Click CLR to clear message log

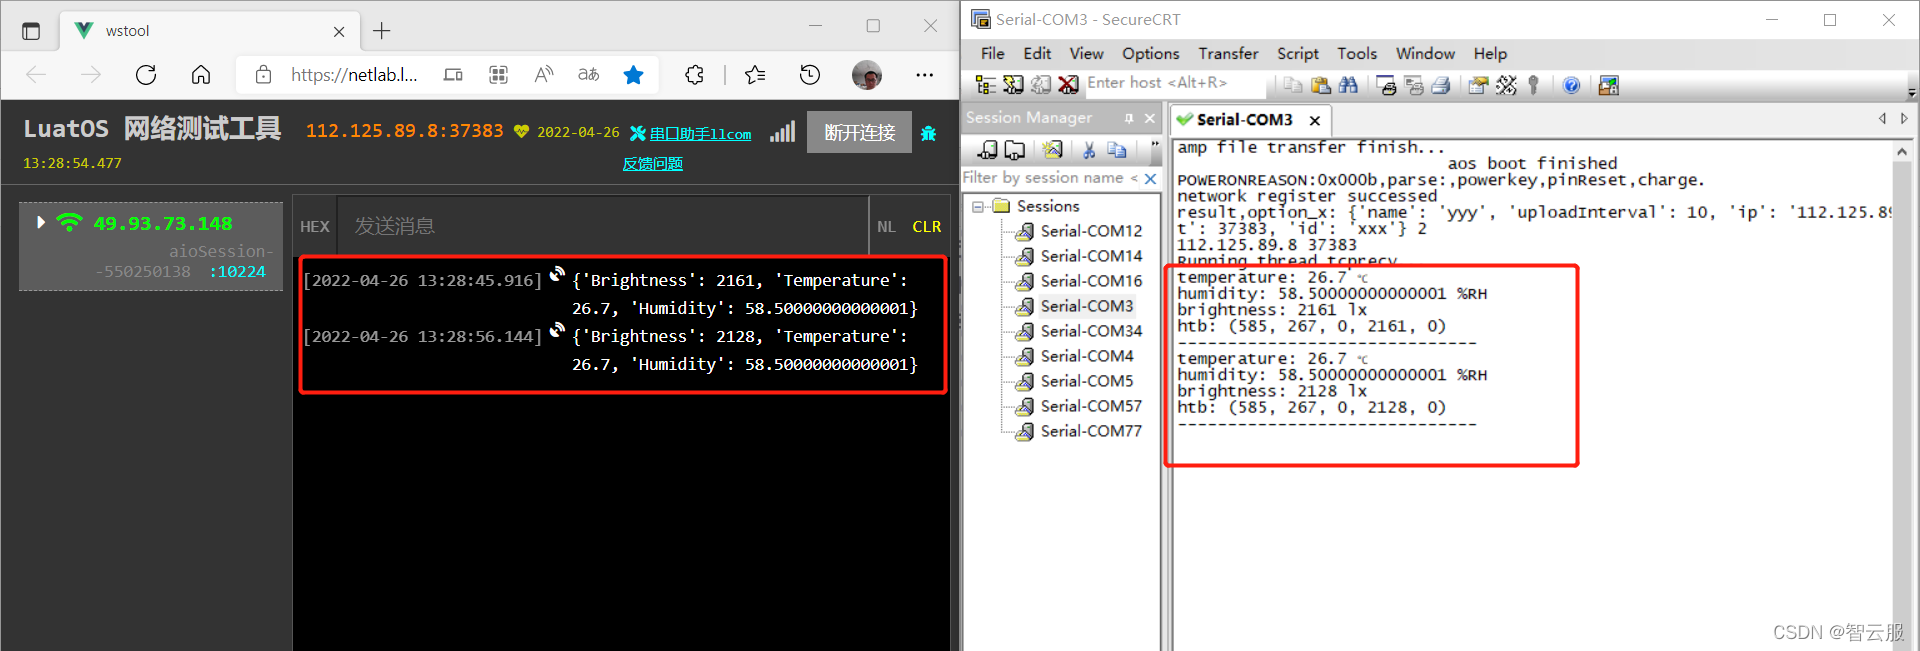point(926,227)
